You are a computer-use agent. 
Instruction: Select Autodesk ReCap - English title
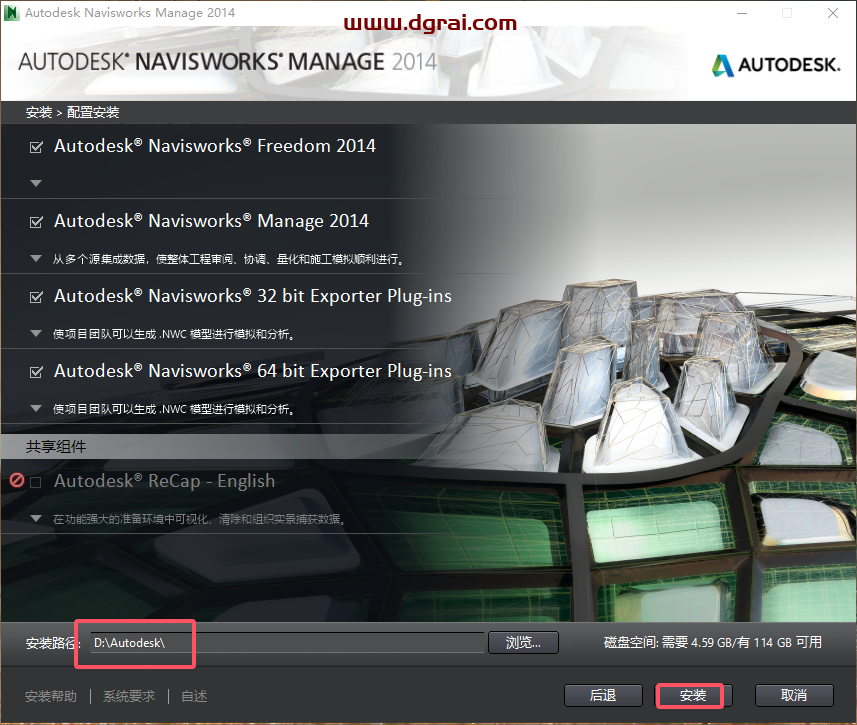[x=165, y=481]
